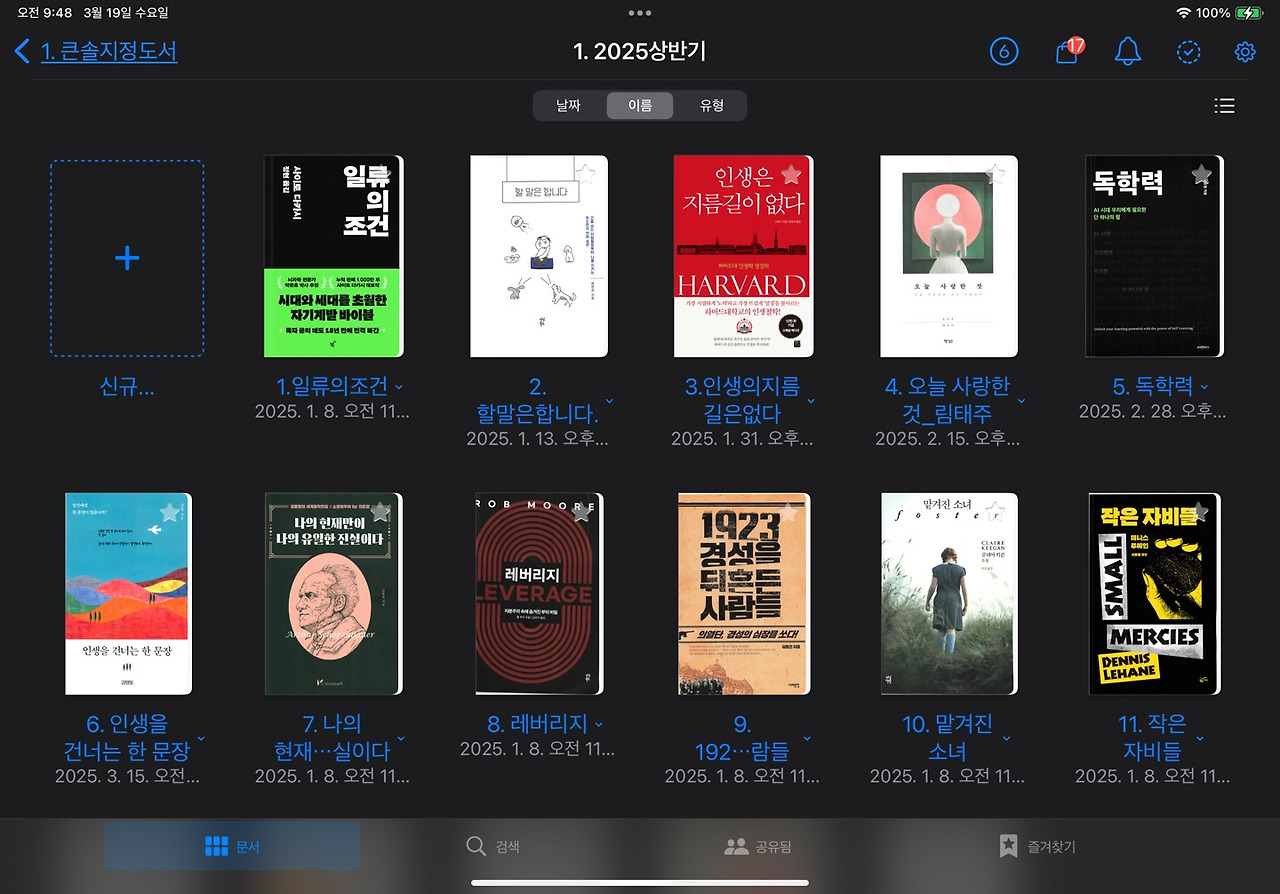Expand the 8. 레버리지 chevron

(599, 725)
